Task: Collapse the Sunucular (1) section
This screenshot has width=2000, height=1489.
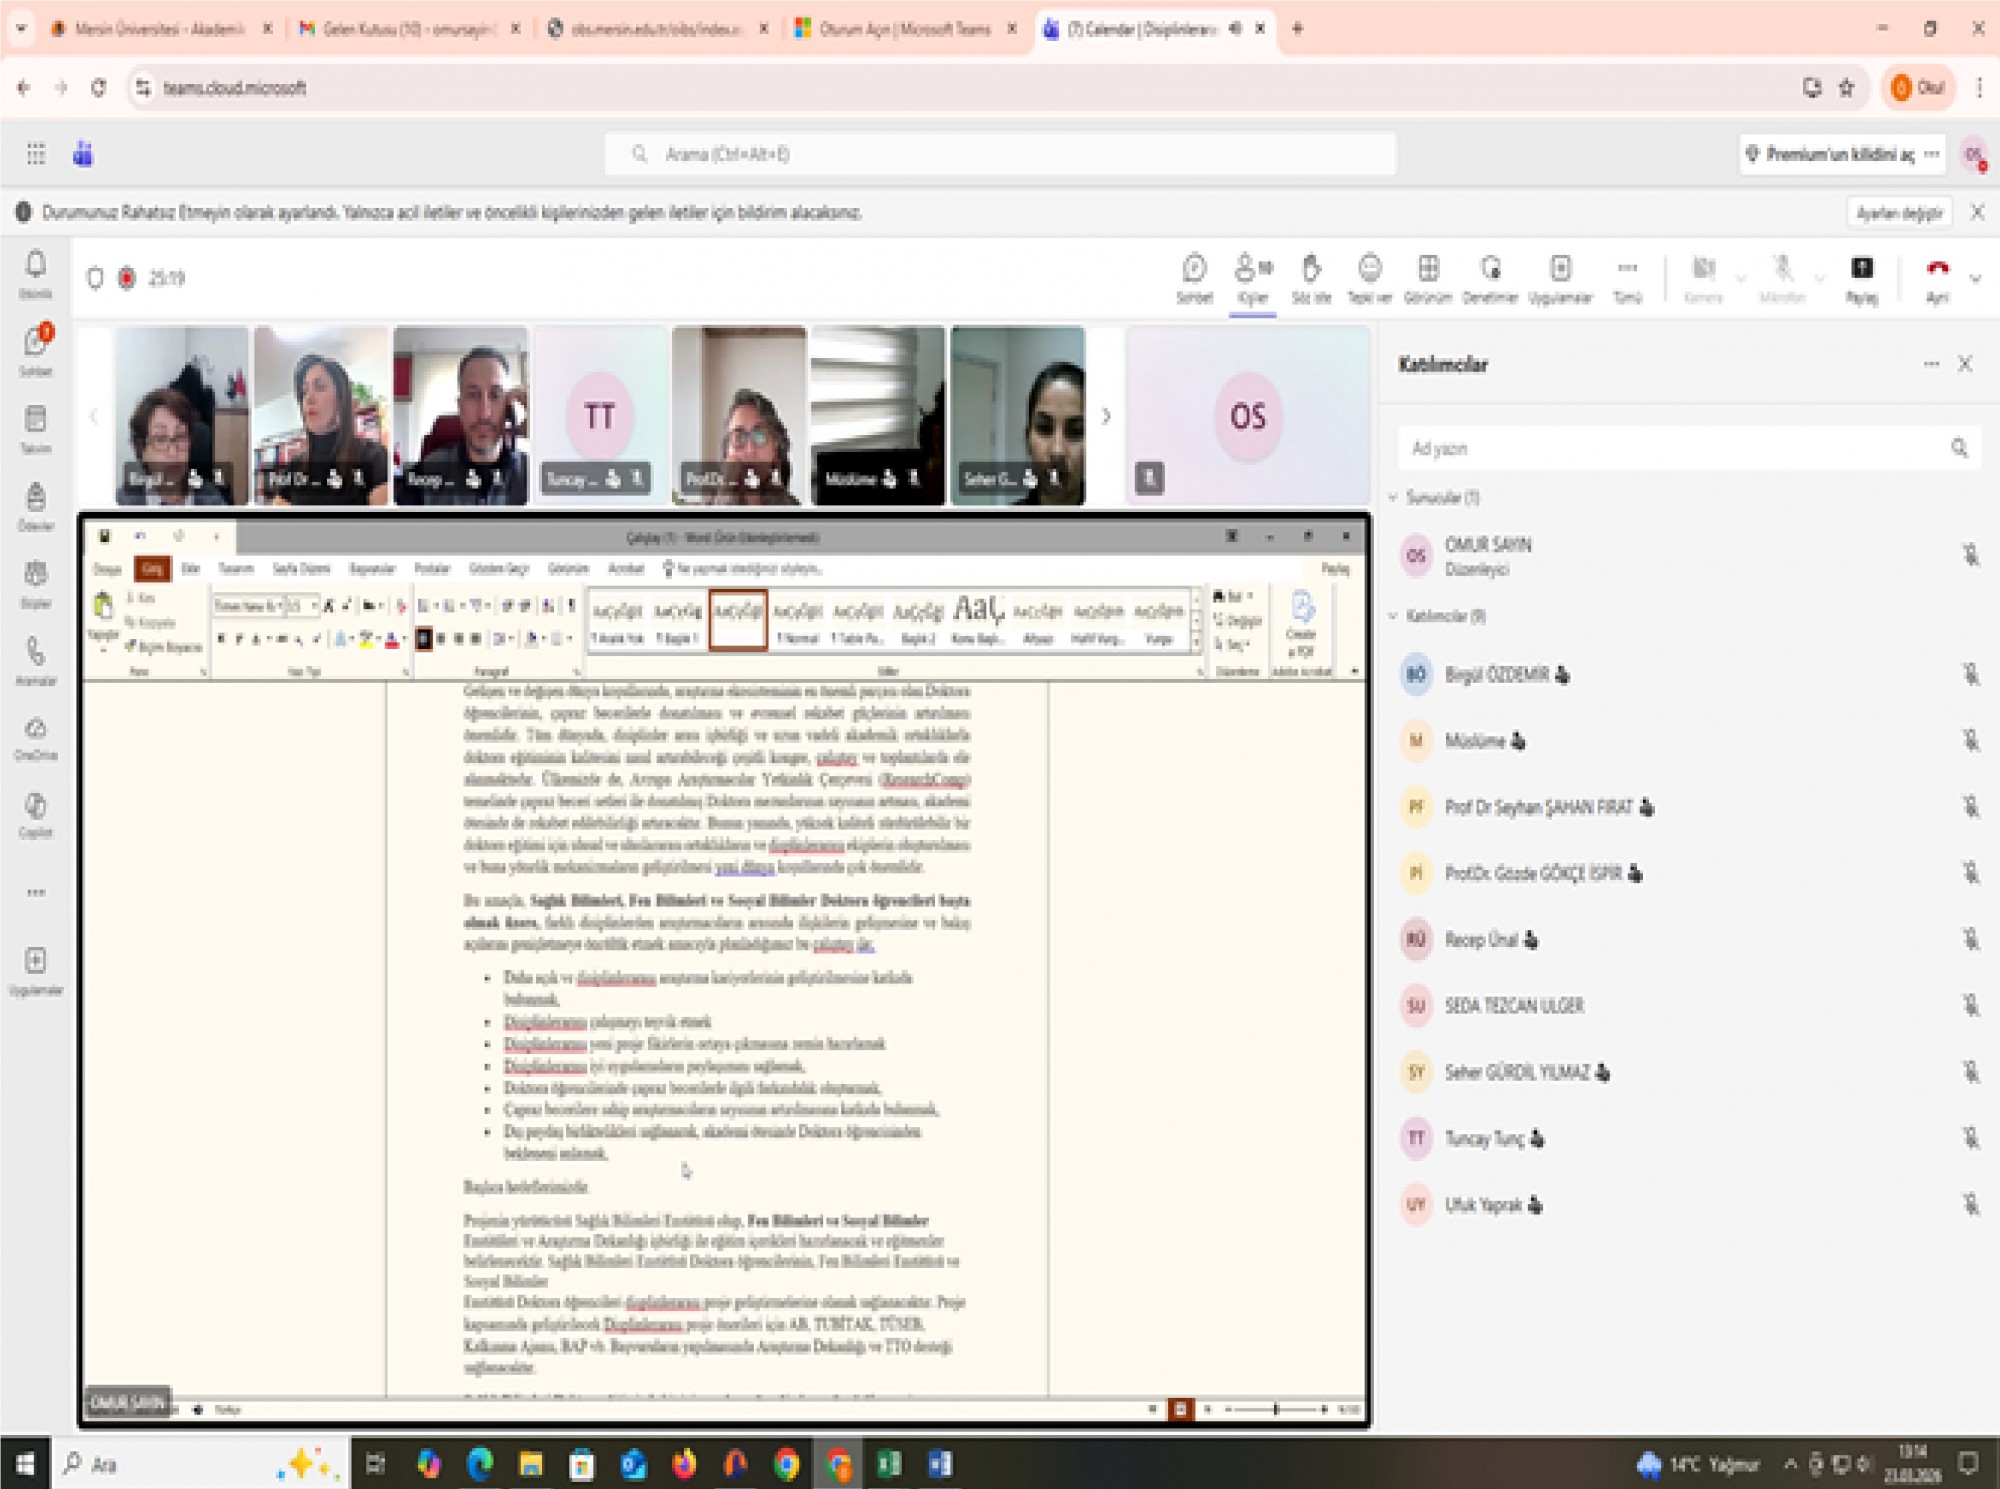Action: tap(1393, 497)
